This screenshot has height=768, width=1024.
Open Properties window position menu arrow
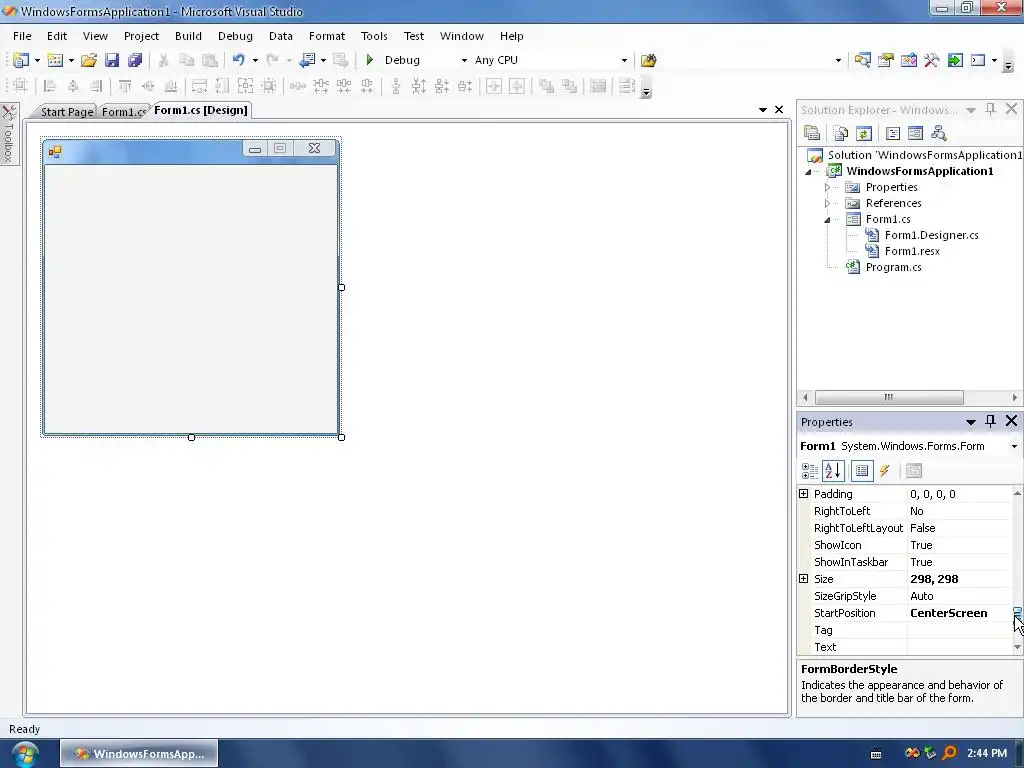[971, 422]
